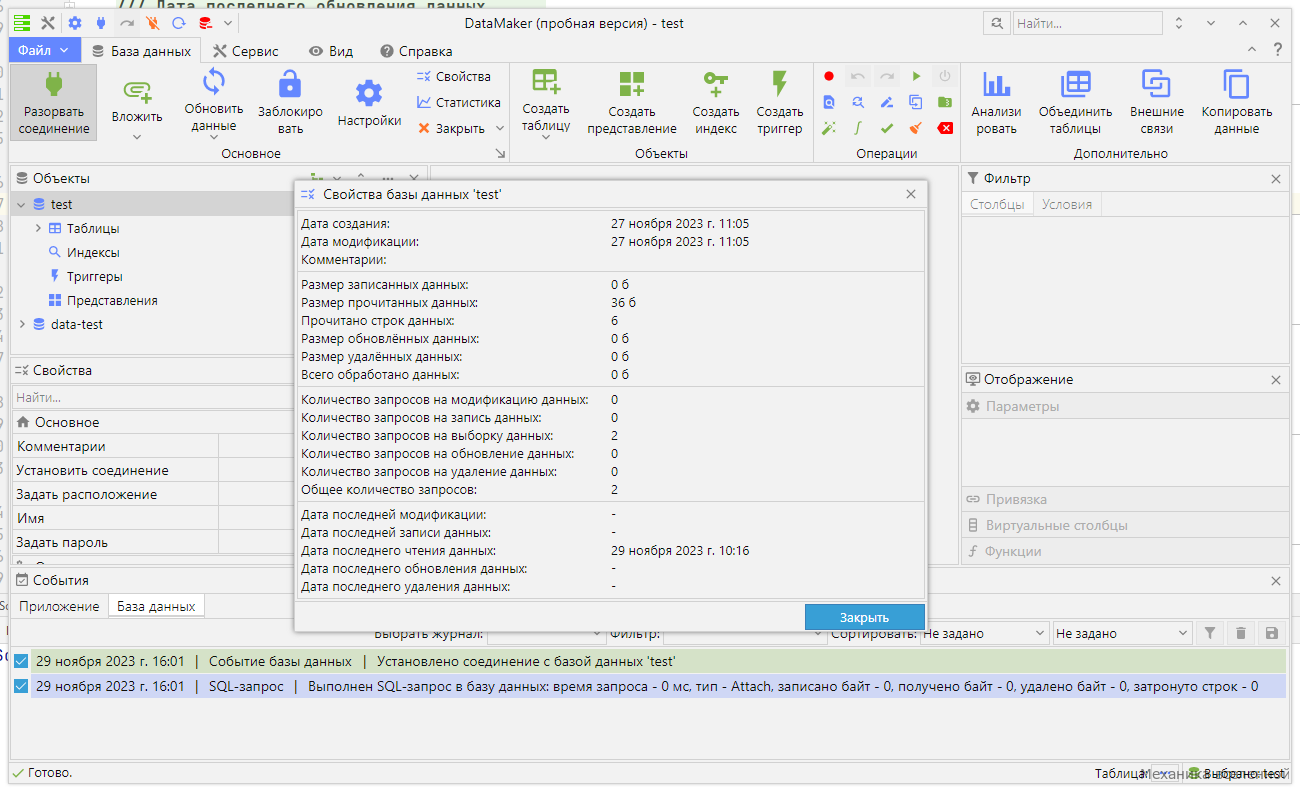Open quick-access toolbar customize dropdown
This screenshot has height=792, width=1300.
tap(229, 22)
